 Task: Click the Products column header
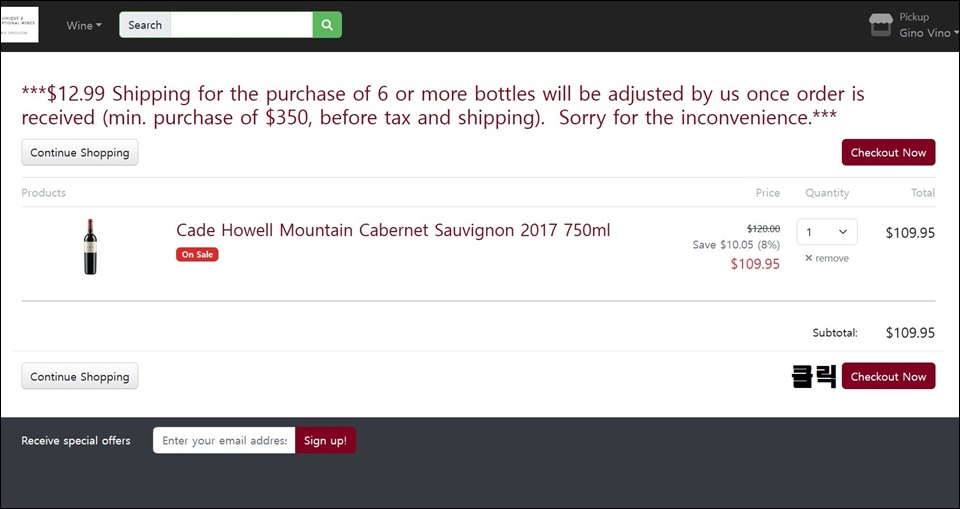(43, 193)
